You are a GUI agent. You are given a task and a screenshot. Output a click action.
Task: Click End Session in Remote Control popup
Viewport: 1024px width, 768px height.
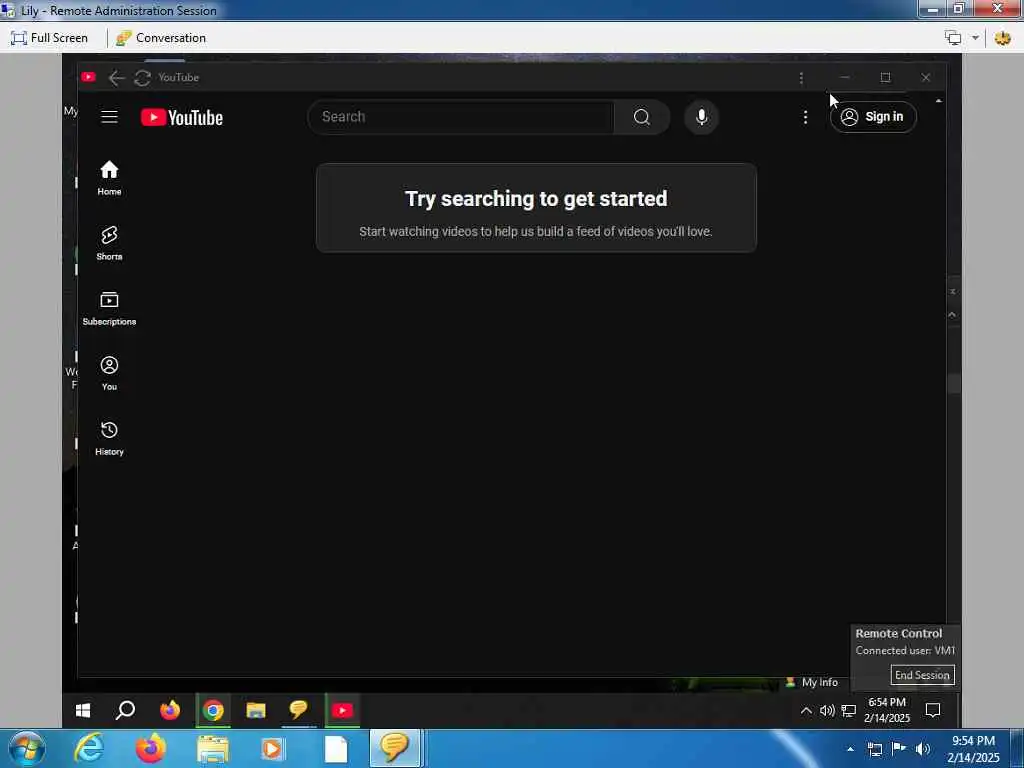tap(922, 675)
